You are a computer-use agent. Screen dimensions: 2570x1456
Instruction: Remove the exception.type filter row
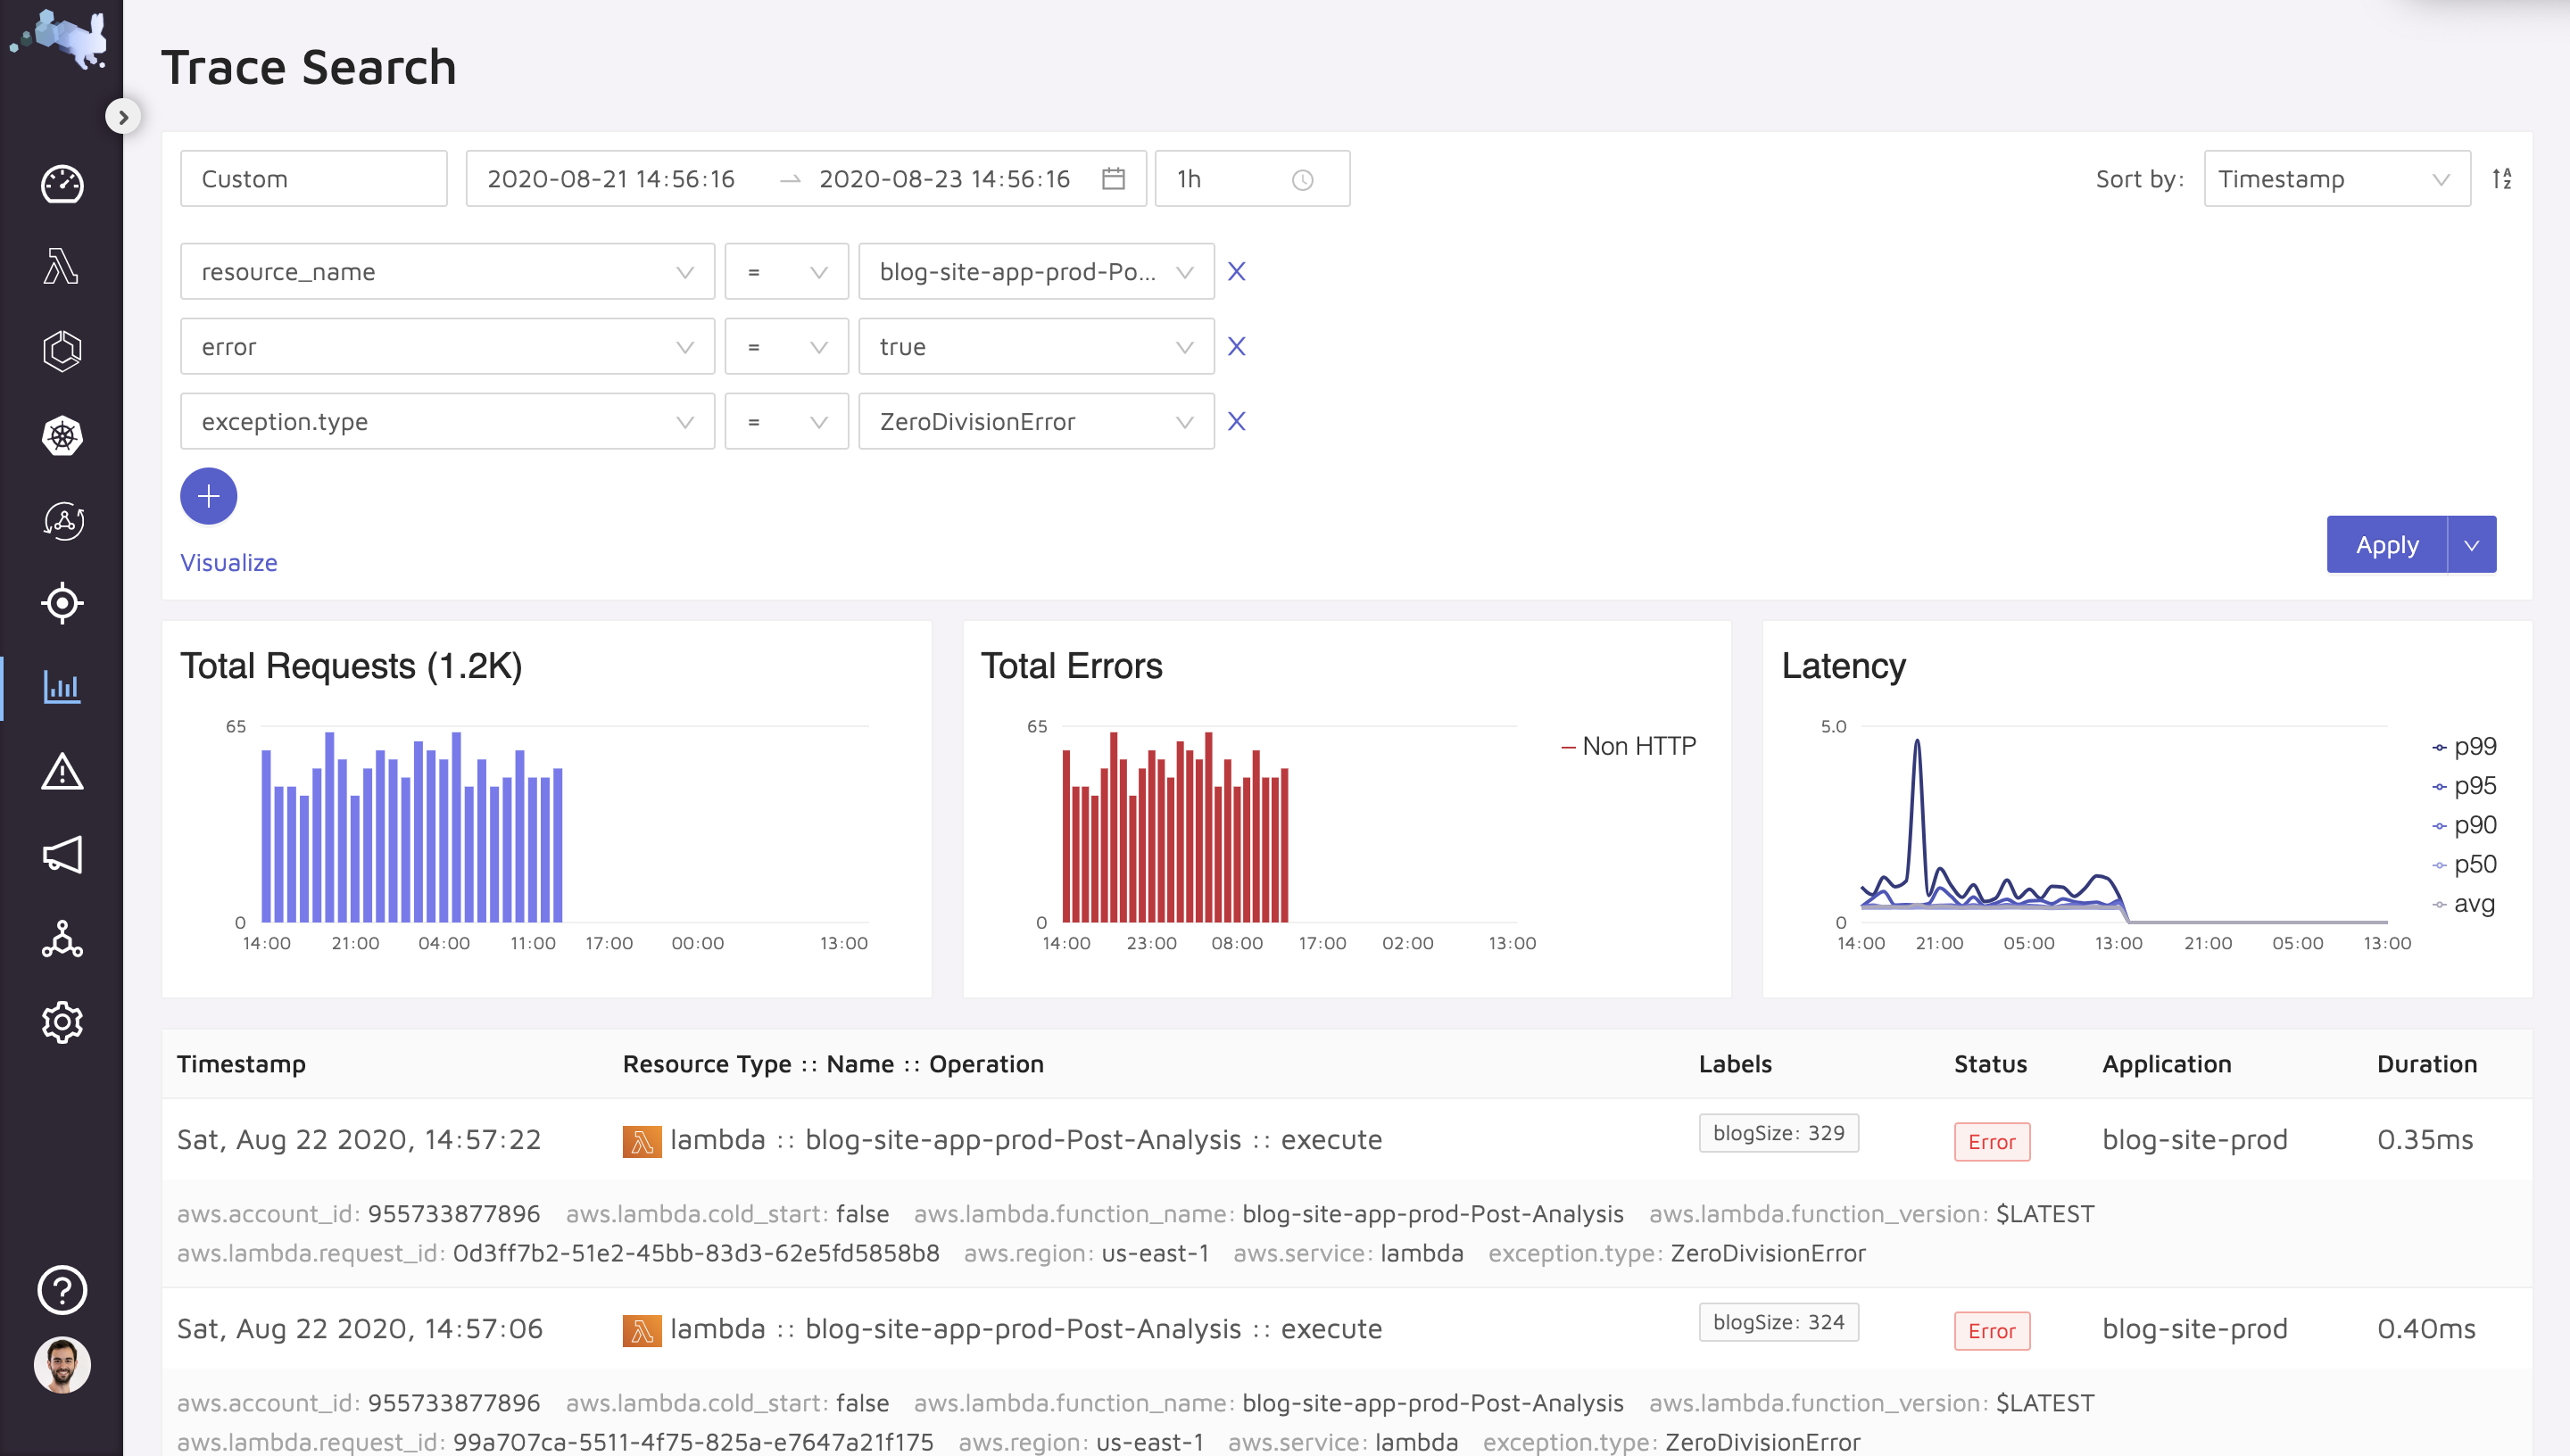point(1237,422)
